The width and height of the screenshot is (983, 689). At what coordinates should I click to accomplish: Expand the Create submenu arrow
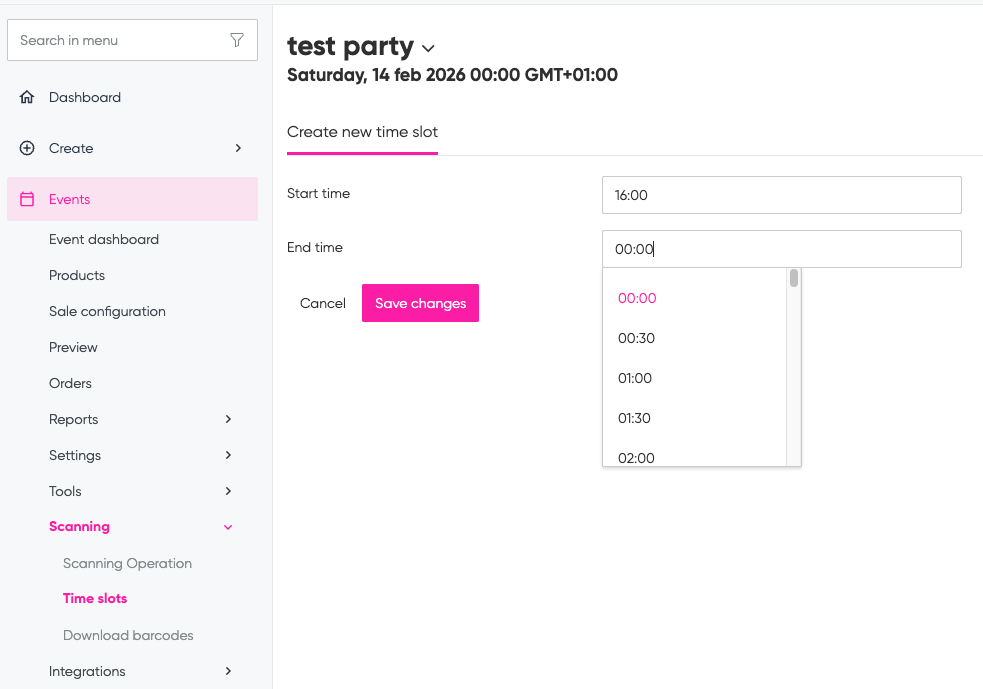pyautogui.click(x=238, y=148)
